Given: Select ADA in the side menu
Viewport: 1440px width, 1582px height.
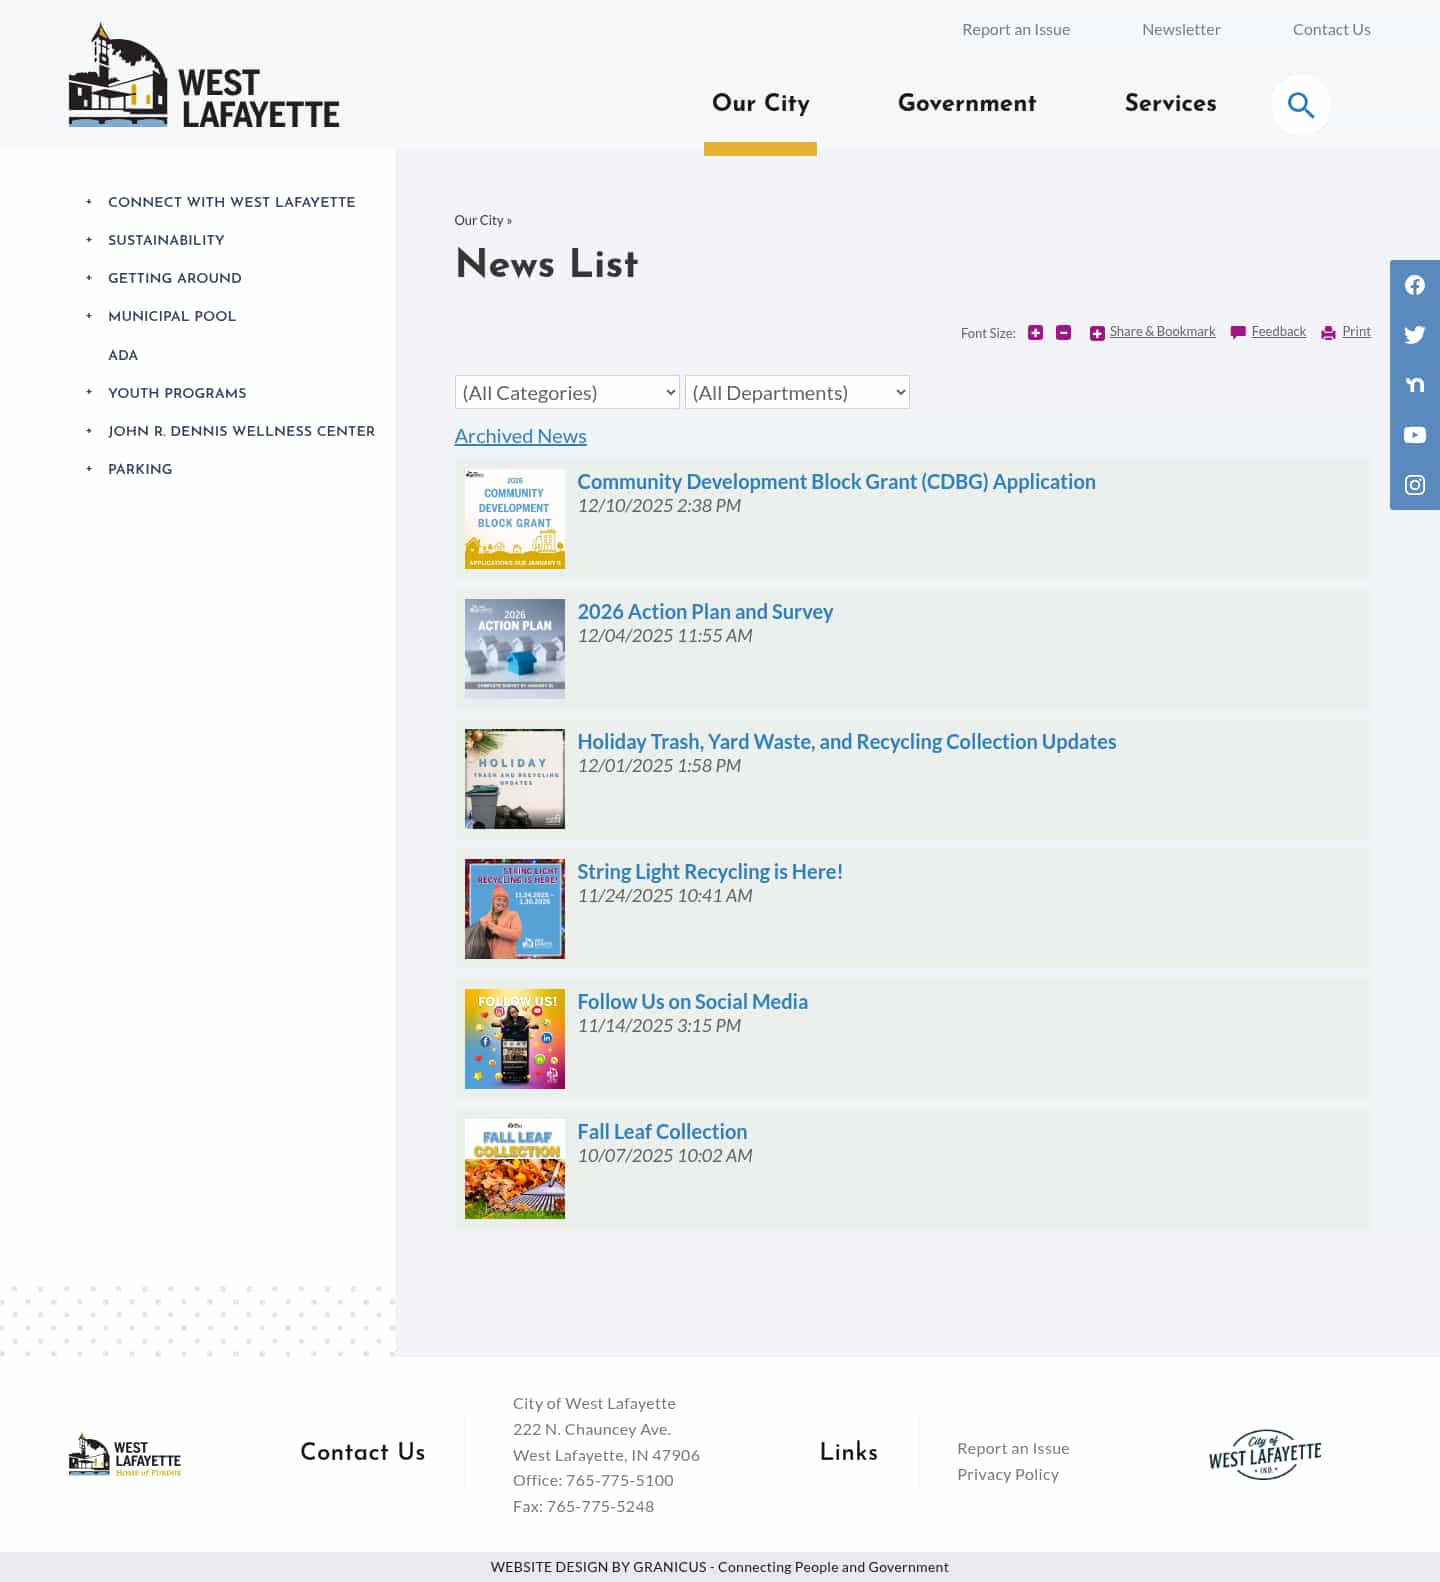Looking at the screenshot, I should 123,355.
